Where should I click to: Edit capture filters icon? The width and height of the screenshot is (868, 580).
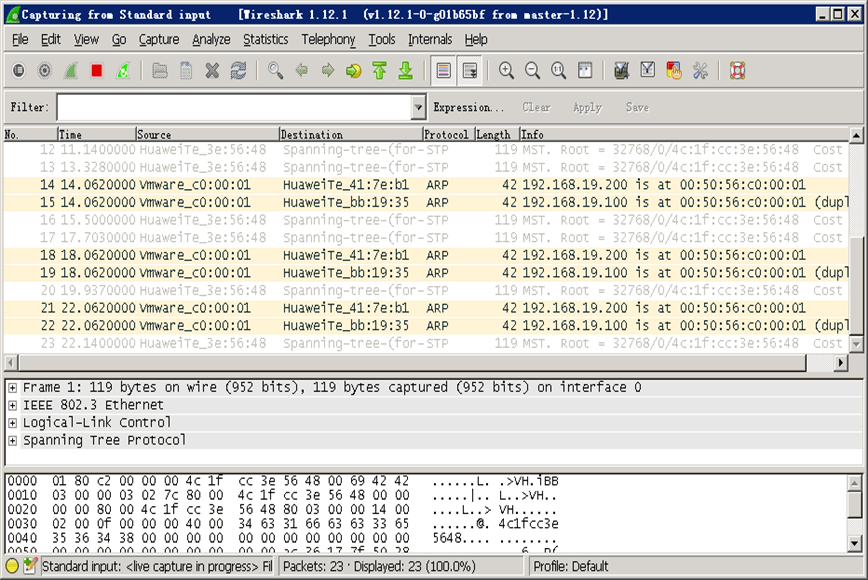[x=621, y=71]
